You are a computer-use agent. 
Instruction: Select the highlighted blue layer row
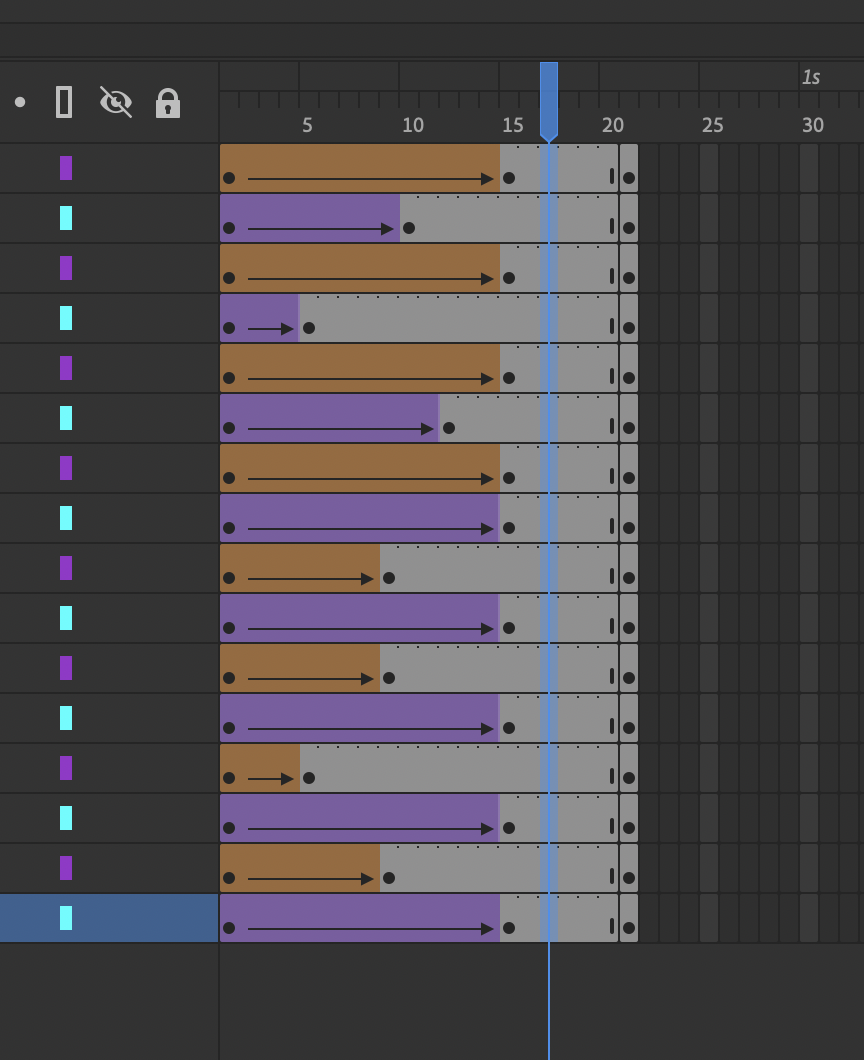[x=108, y=918]
